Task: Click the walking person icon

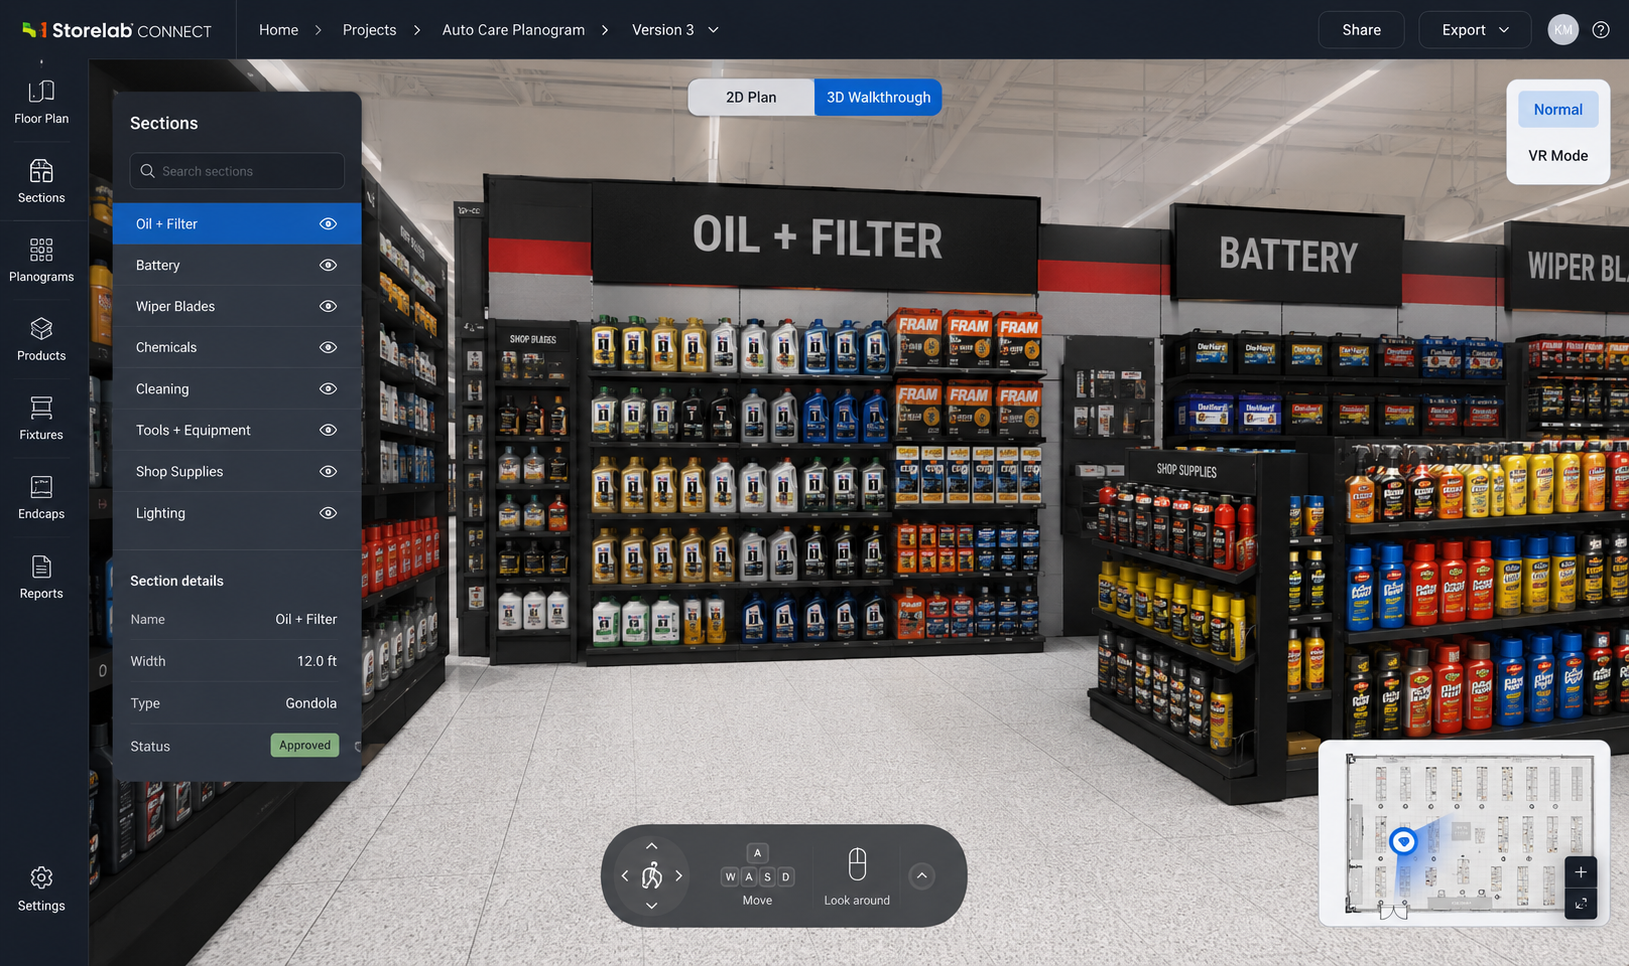Action: pos(652,876)
